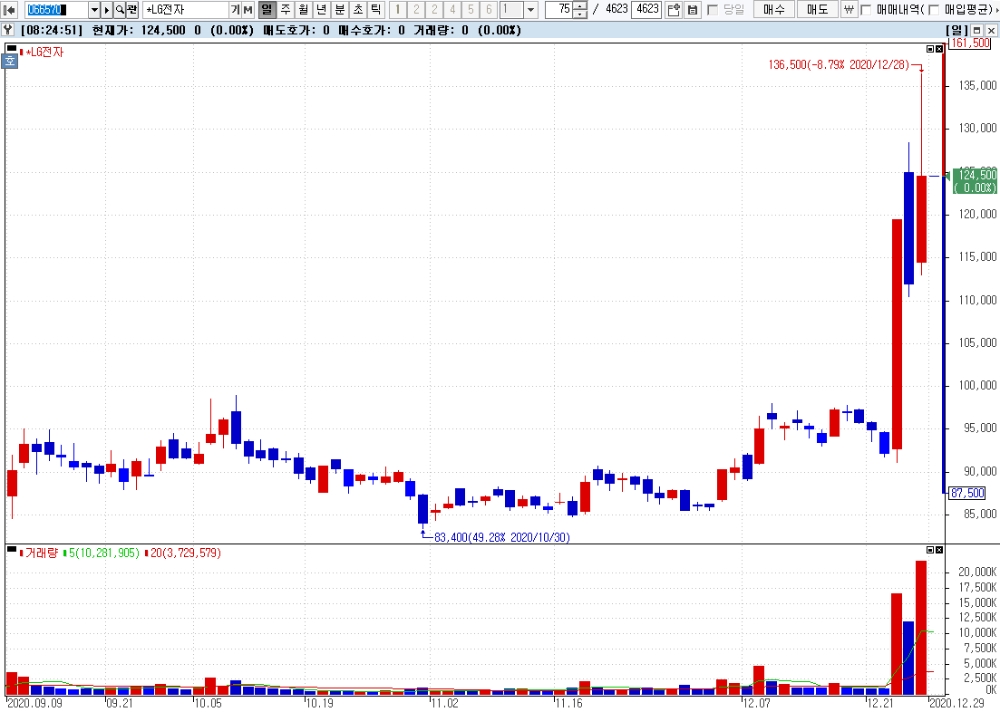Image resolution: width=1000 pixels, height=712 pixels.
Task: Click interval preset button 4
Action: click(x=452, y=10)
